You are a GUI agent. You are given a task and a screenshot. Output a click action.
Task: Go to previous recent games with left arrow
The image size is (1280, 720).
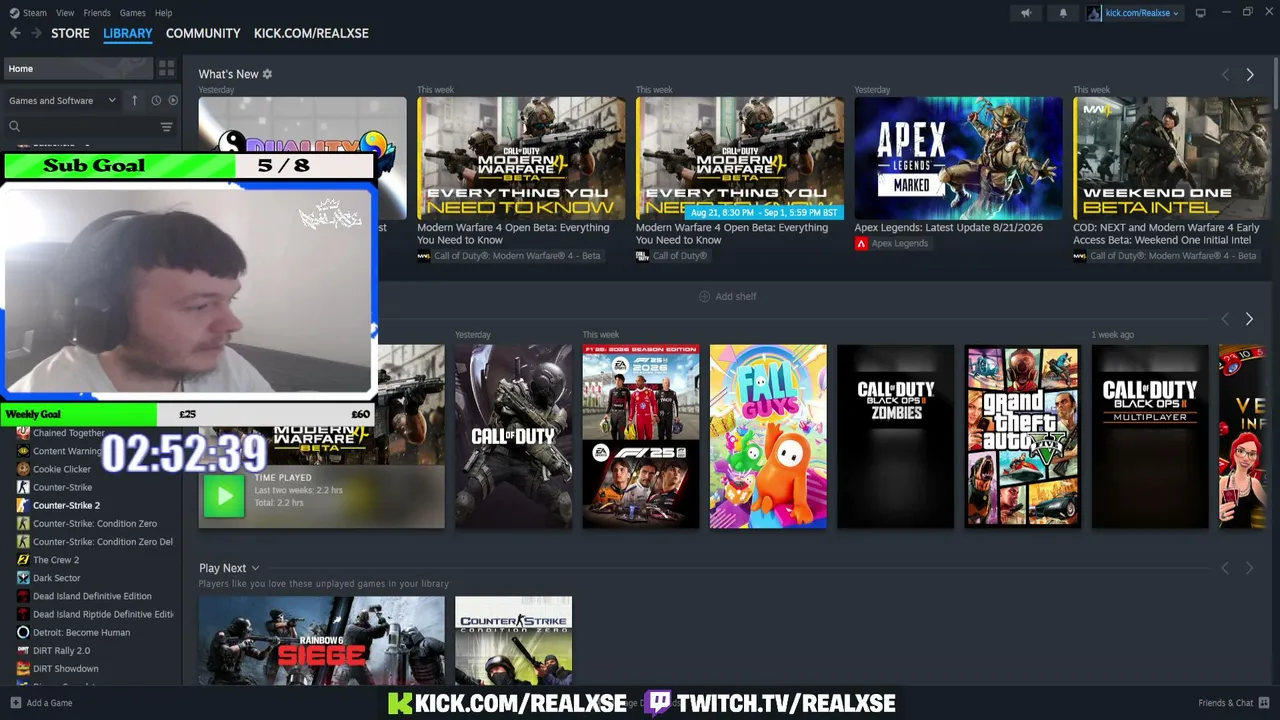1225,319
